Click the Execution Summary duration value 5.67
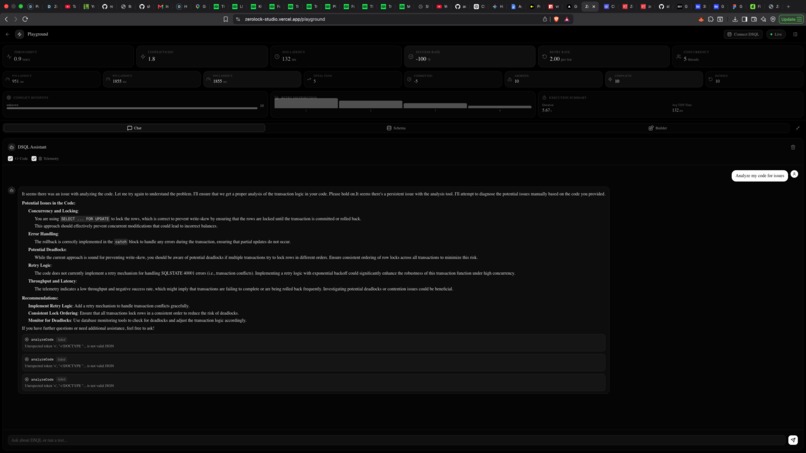This screenshot has width=806, height=453. pos(546,110)
